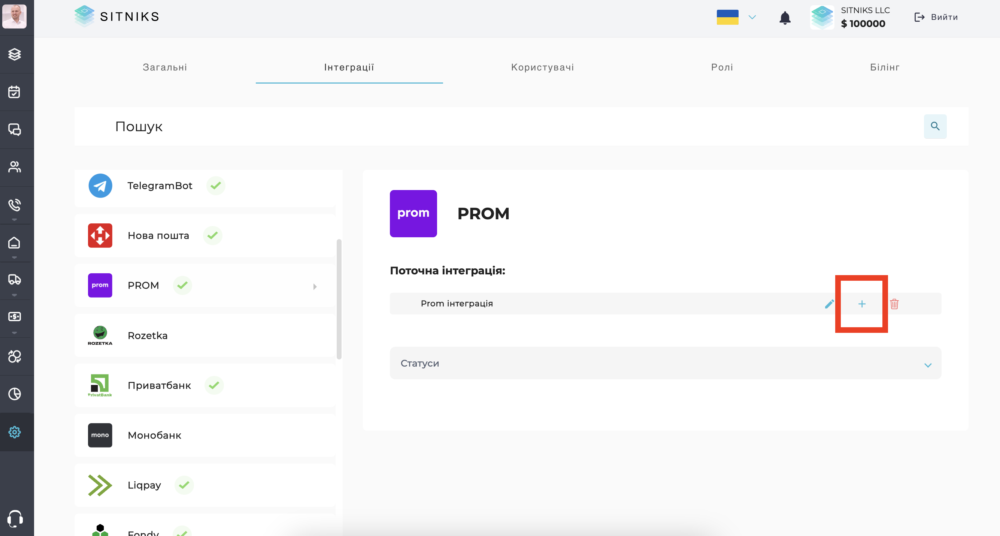
Task: Select Монобанк integration
Action: [x=205, y=435]
